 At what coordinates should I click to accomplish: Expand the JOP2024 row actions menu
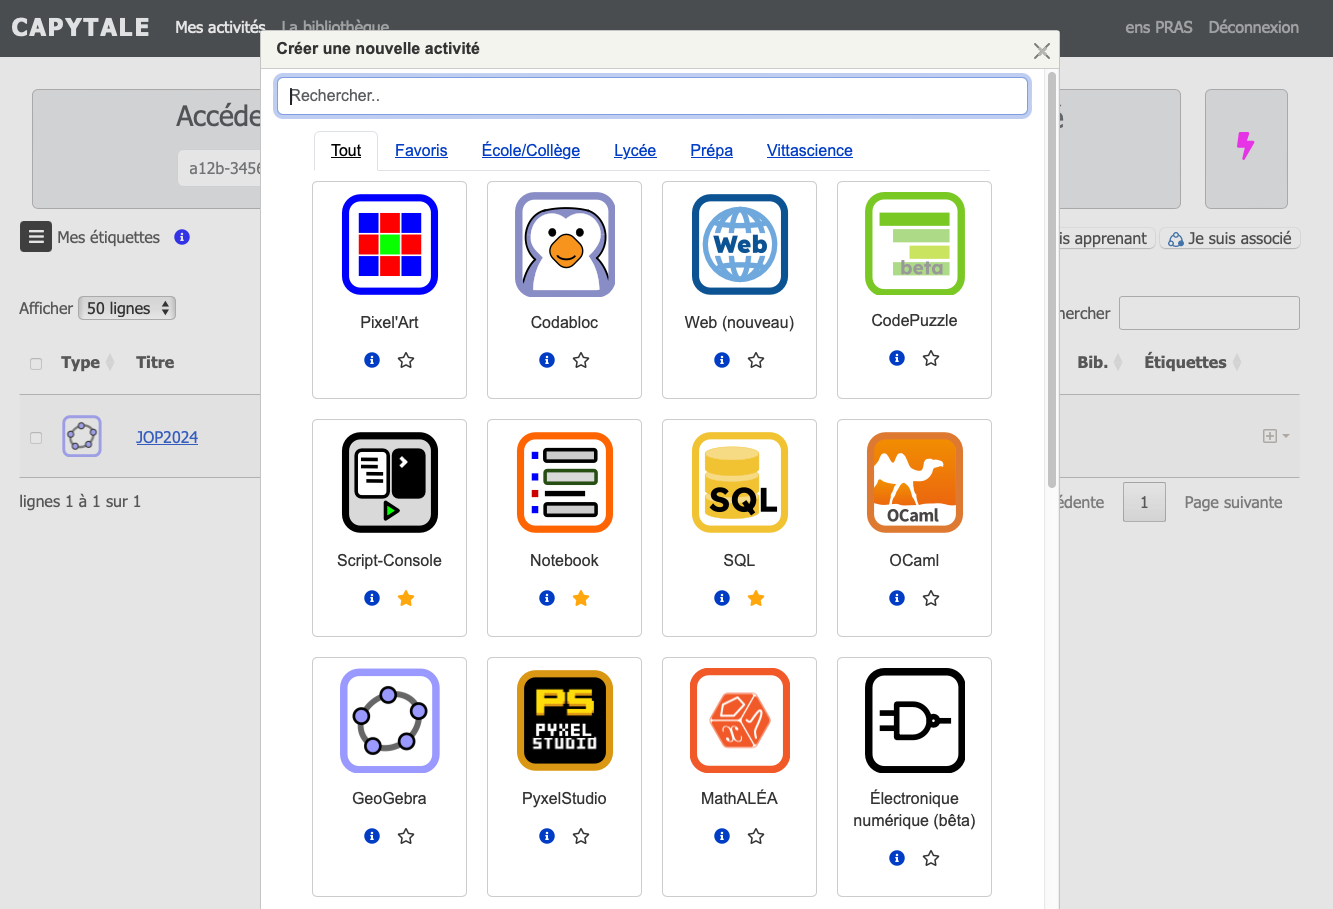(x=1275, y=436)
